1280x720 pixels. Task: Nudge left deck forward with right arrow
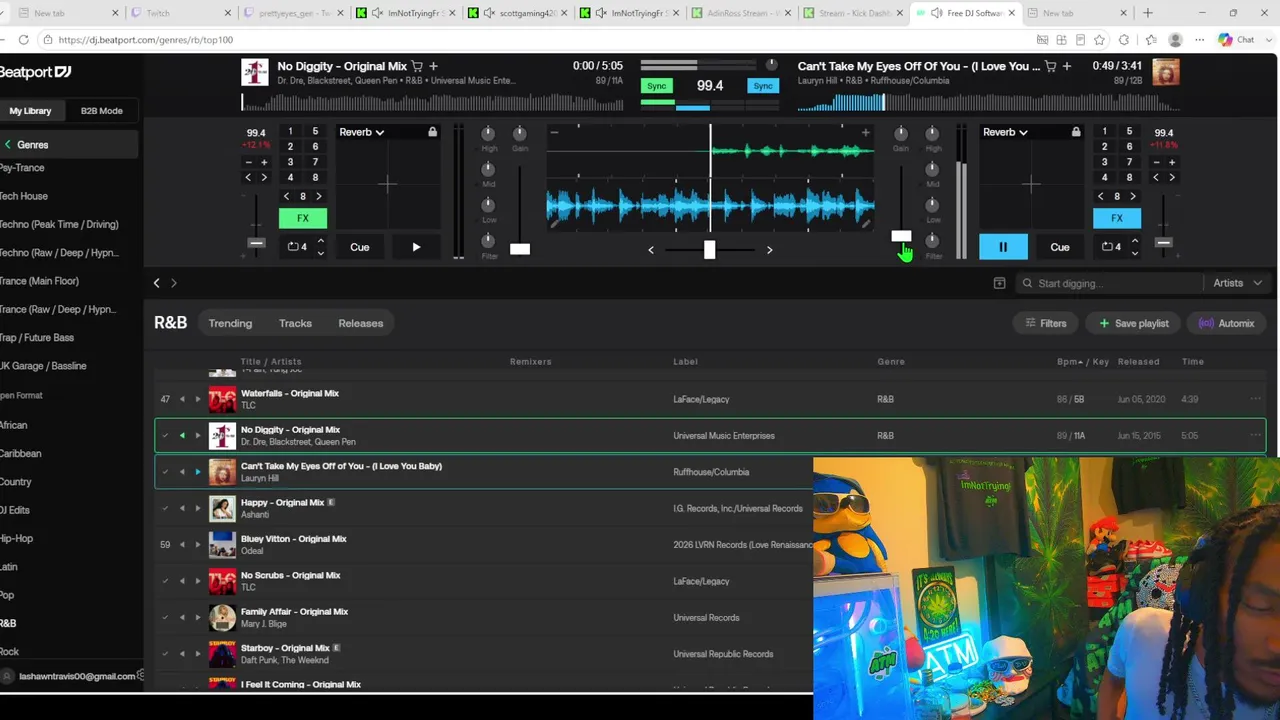click(264, 177)
